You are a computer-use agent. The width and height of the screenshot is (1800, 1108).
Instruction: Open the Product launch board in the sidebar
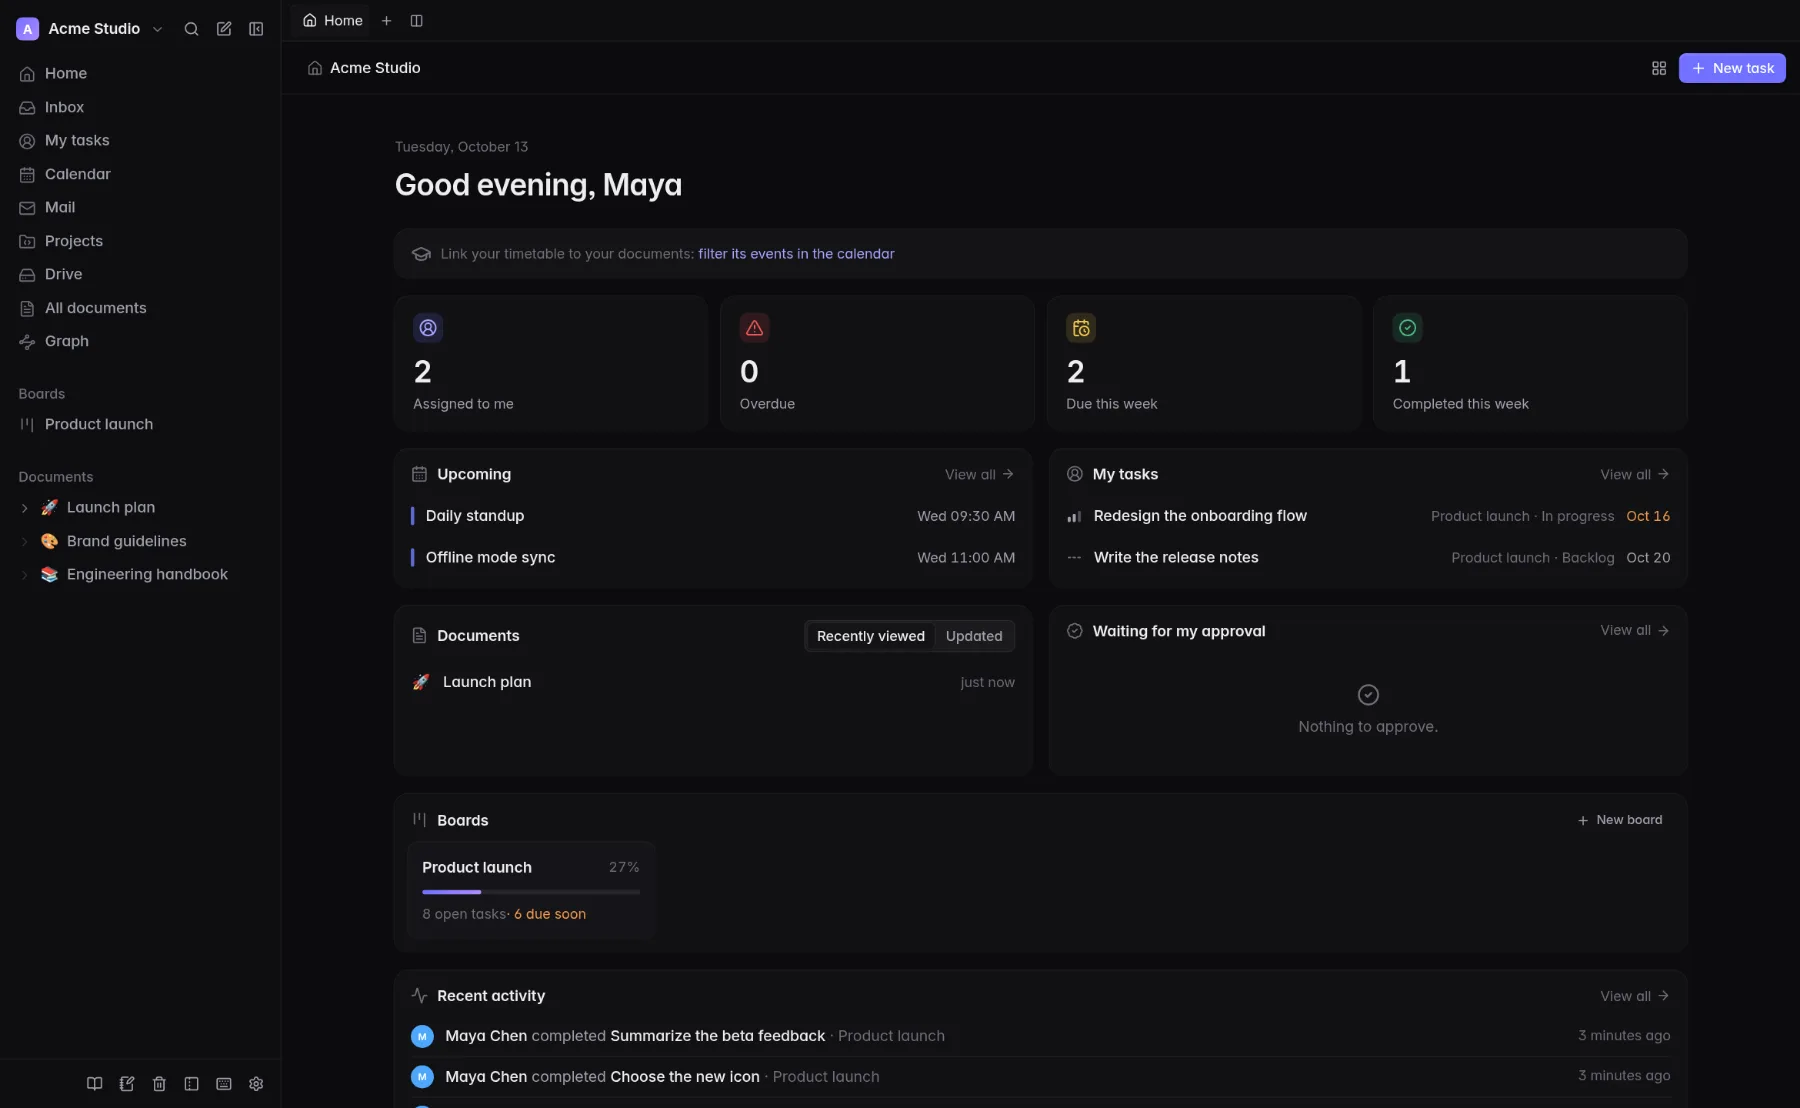click(x=140, y=424)
